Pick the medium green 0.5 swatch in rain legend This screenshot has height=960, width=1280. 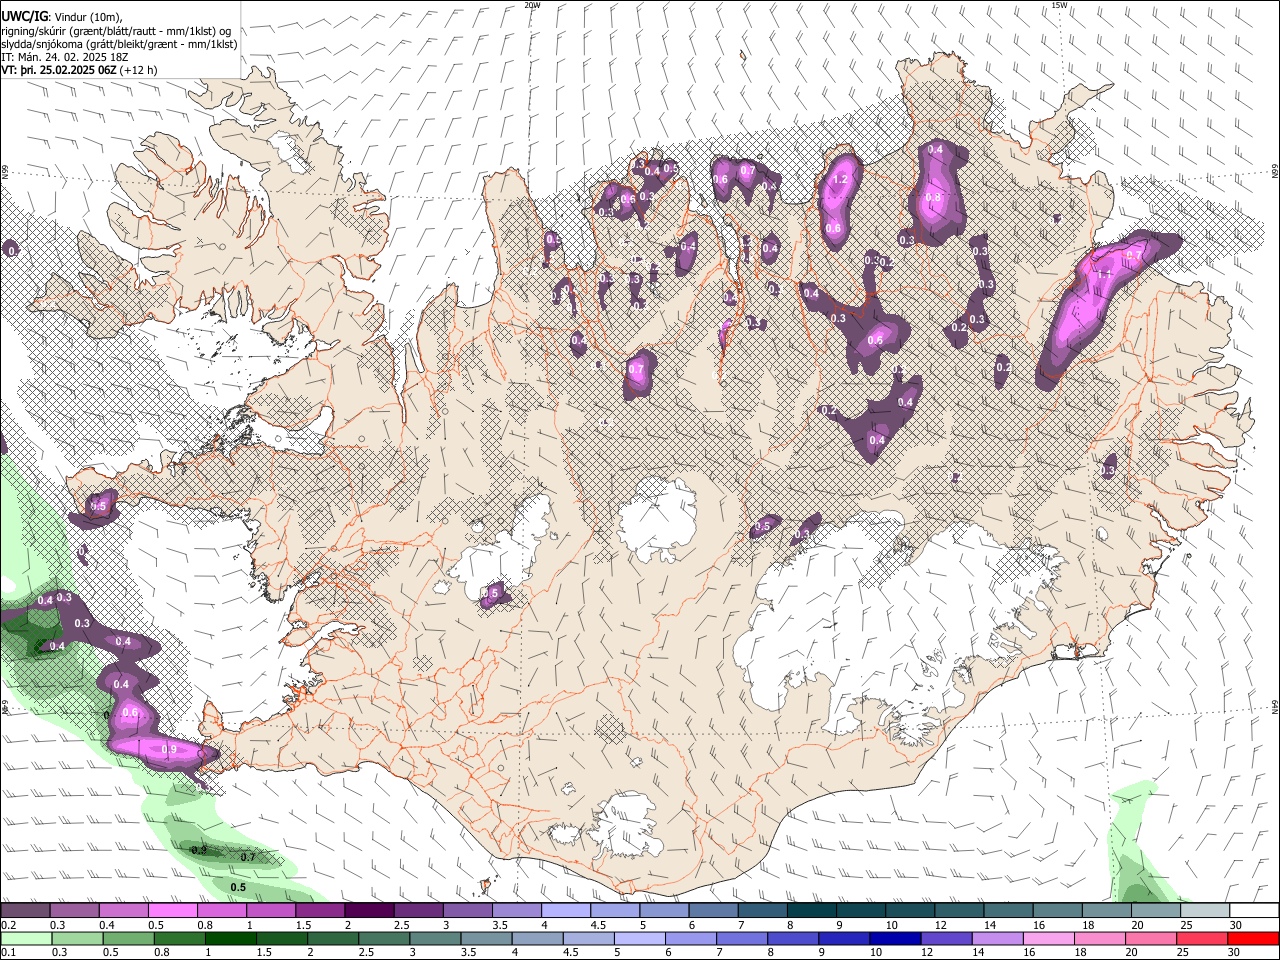[x=128, y=938]
